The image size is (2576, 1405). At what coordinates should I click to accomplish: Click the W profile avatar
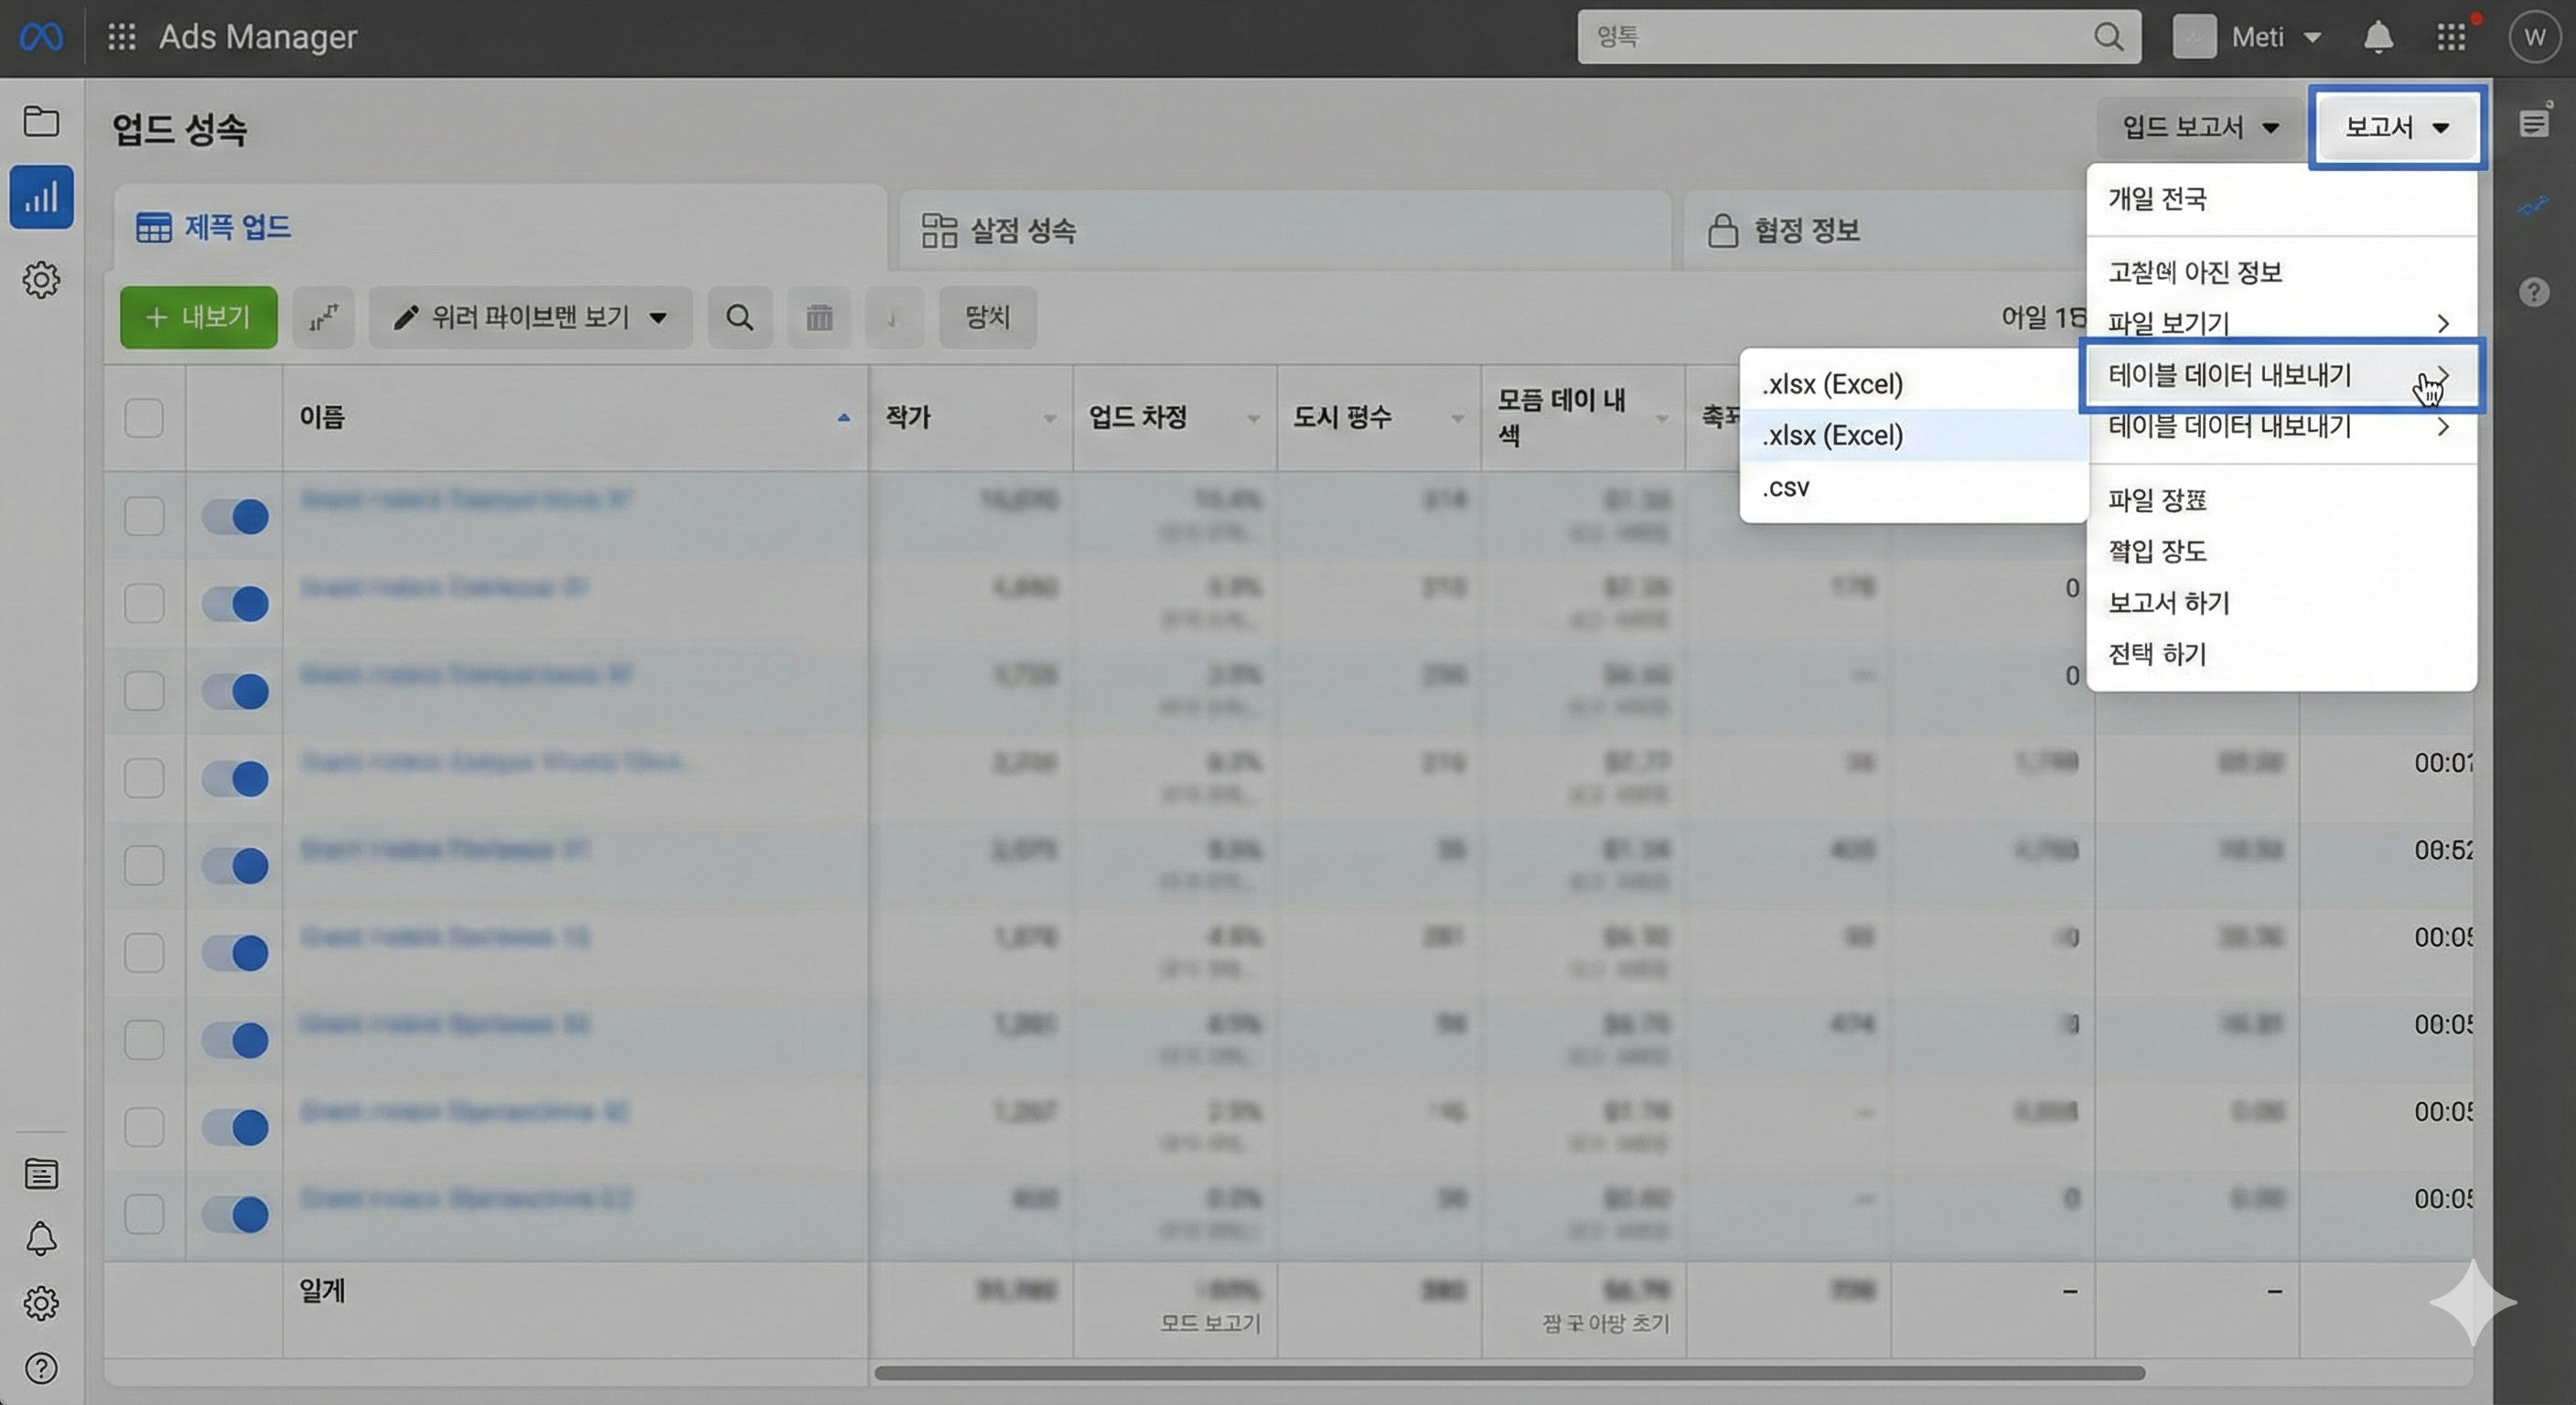click(x=2533, y=38)
